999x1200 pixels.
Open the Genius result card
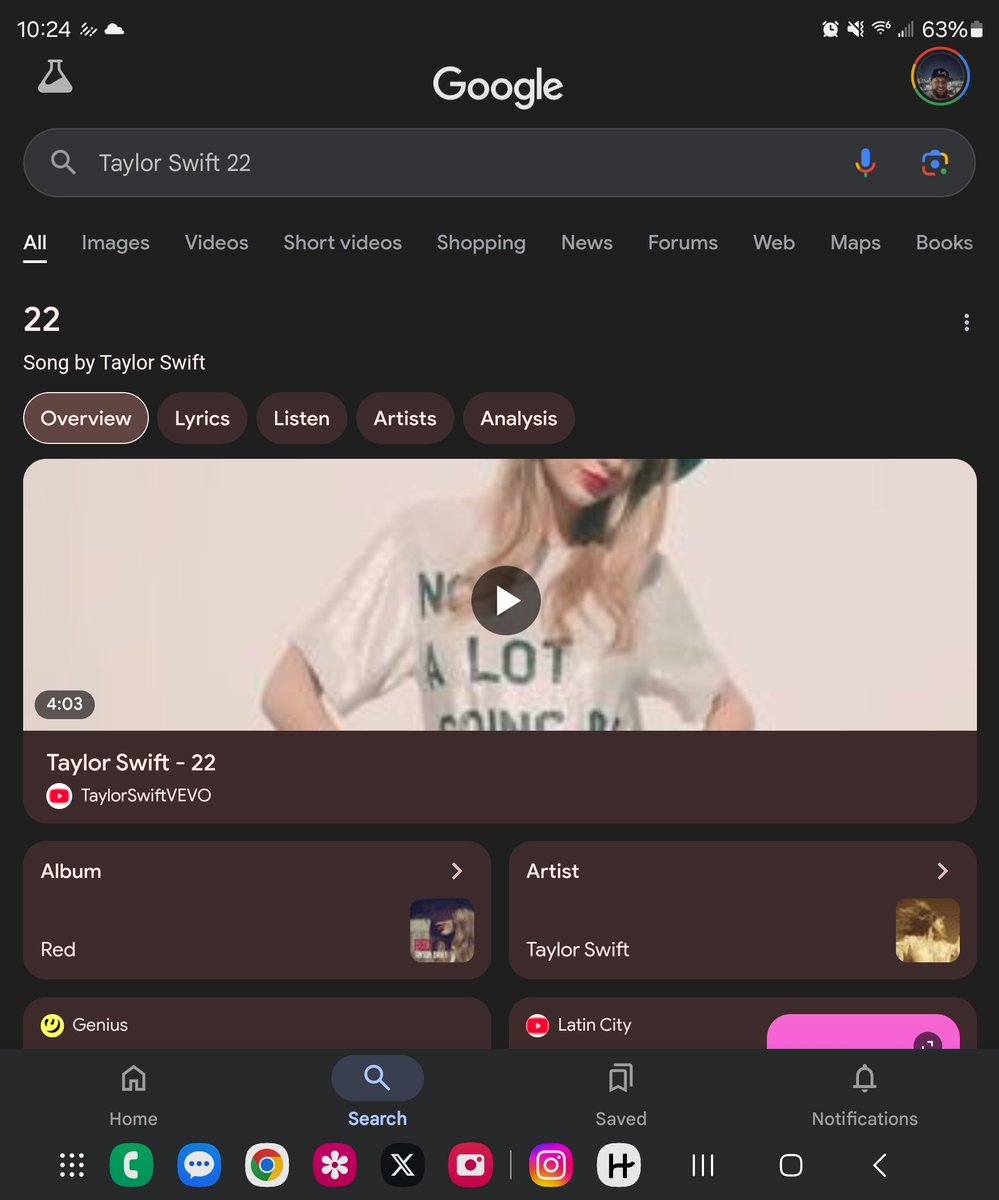tap(257, 1023)
